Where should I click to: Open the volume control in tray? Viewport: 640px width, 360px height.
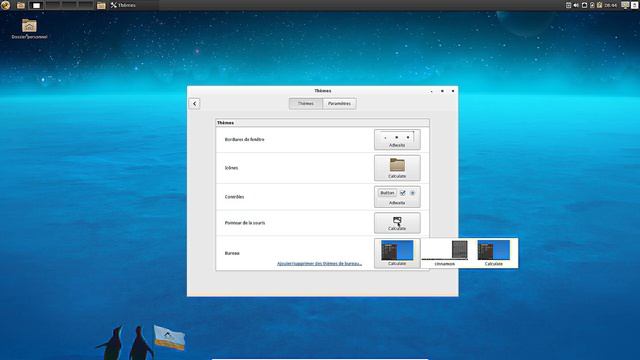tap(576, 5)
